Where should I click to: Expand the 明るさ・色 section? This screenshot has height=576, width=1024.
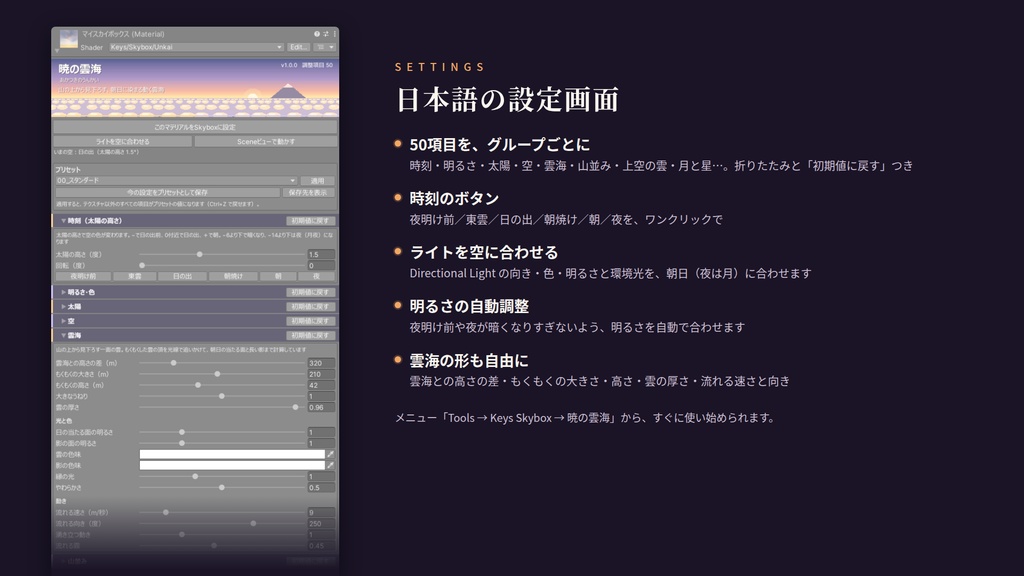(63, 293)
